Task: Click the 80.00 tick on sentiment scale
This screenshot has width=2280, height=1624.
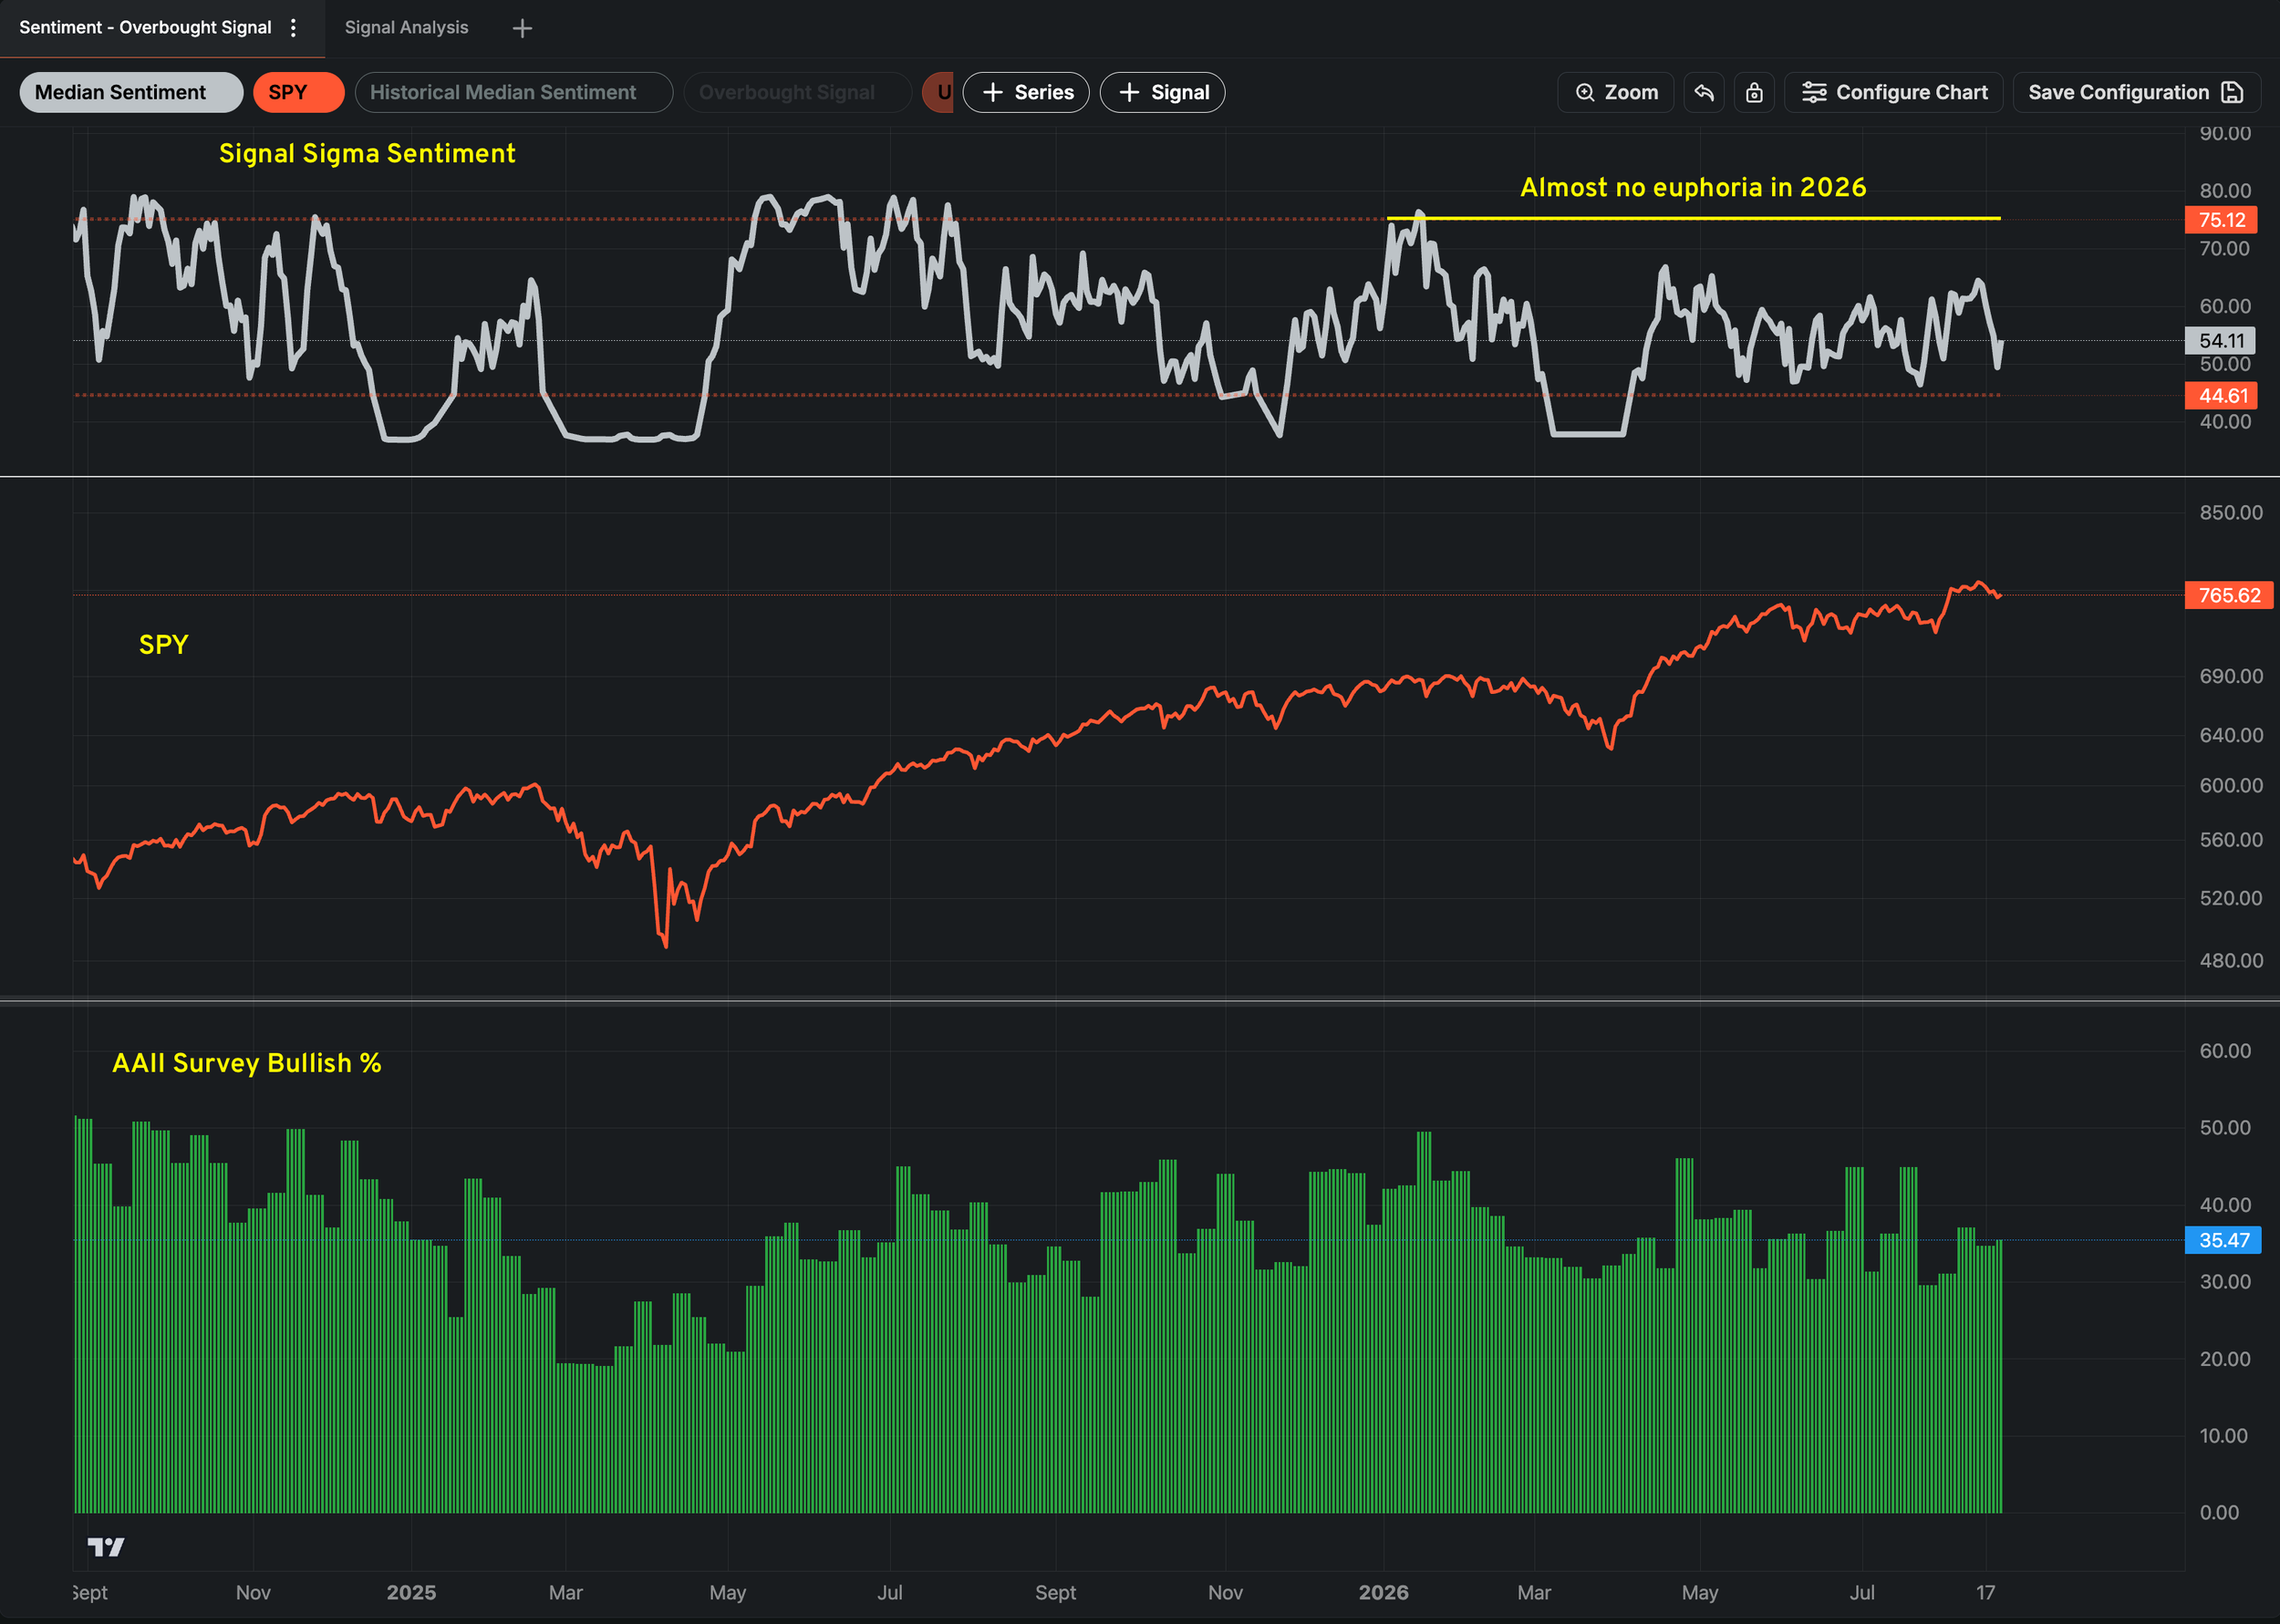Action: click(x=2224, y=190)
